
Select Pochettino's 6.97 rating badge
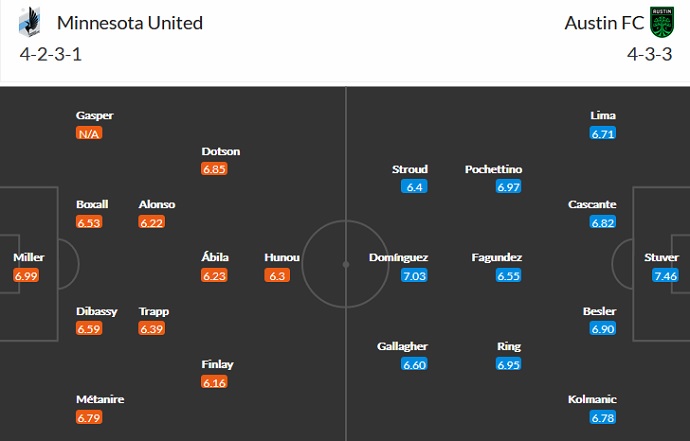point(509,187)
